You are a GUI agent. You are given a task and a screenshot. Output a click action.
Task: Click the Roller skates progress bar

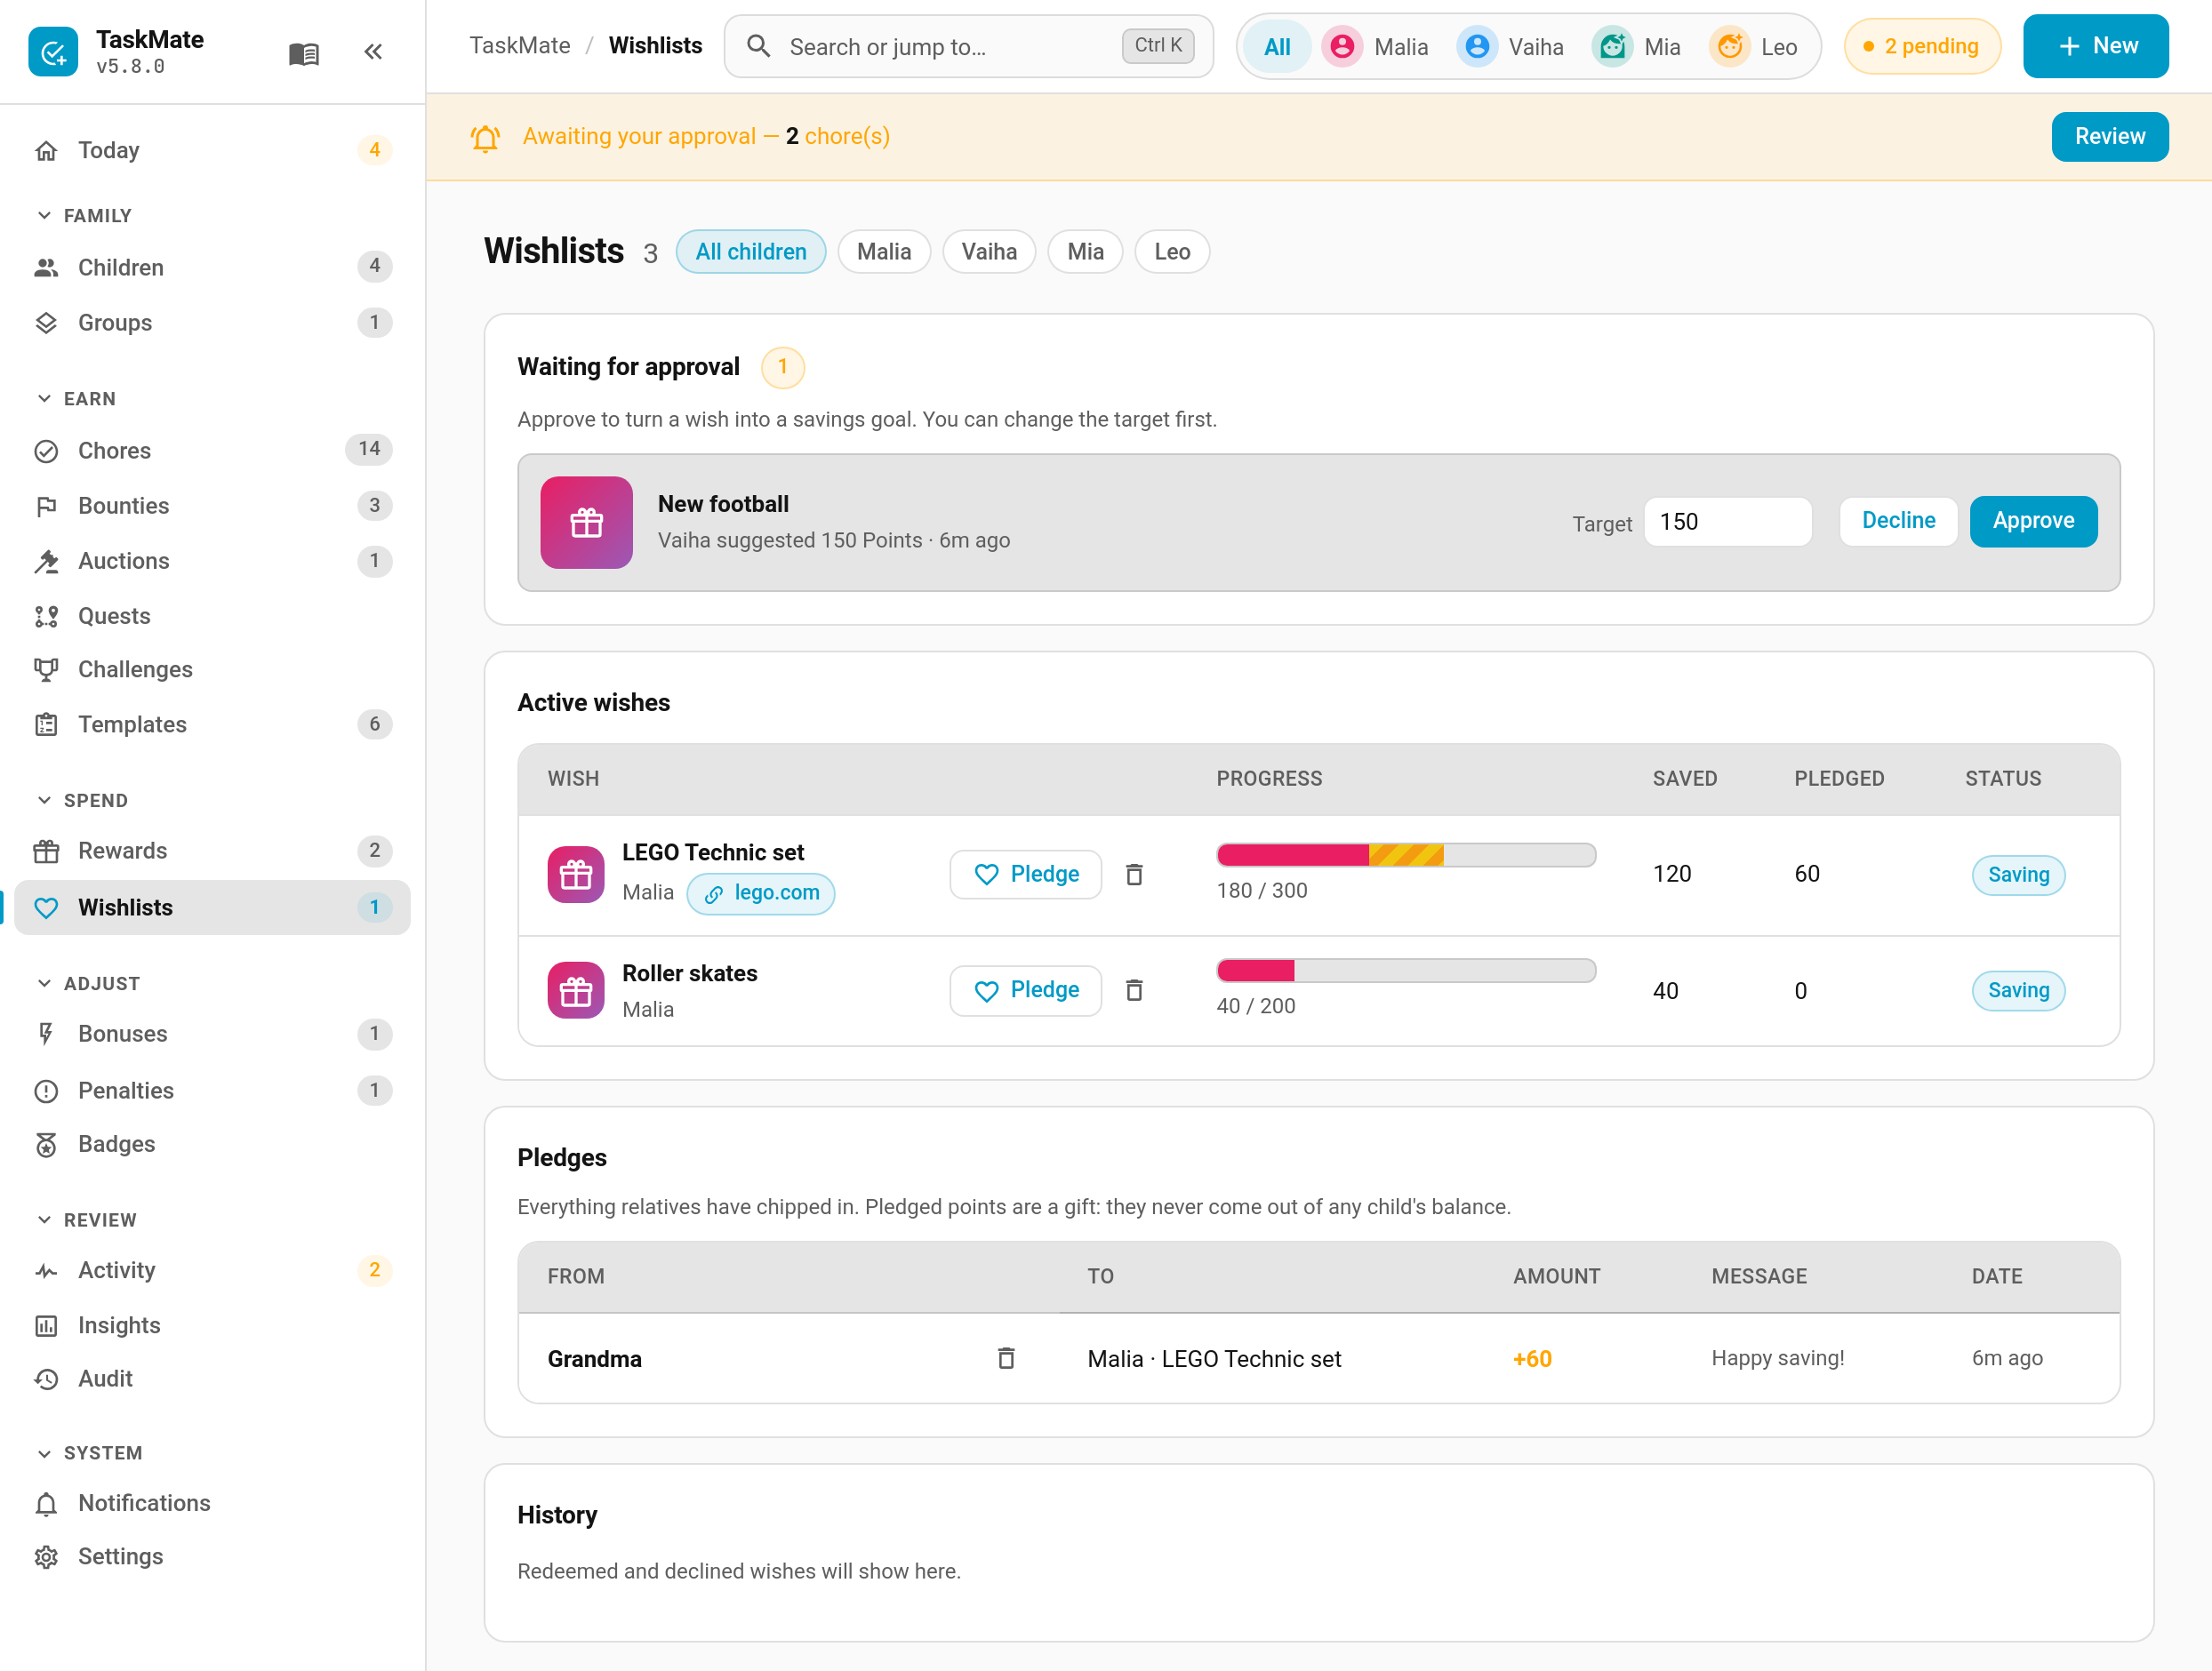point(1406,970)
